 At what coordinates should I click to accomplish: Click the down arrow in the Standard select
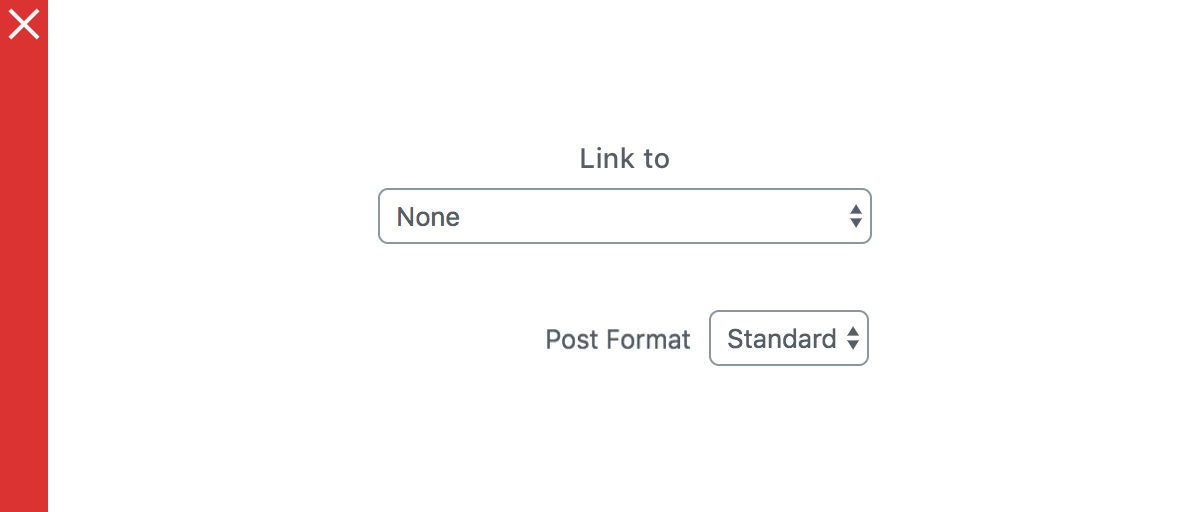(x=853, y=346)
